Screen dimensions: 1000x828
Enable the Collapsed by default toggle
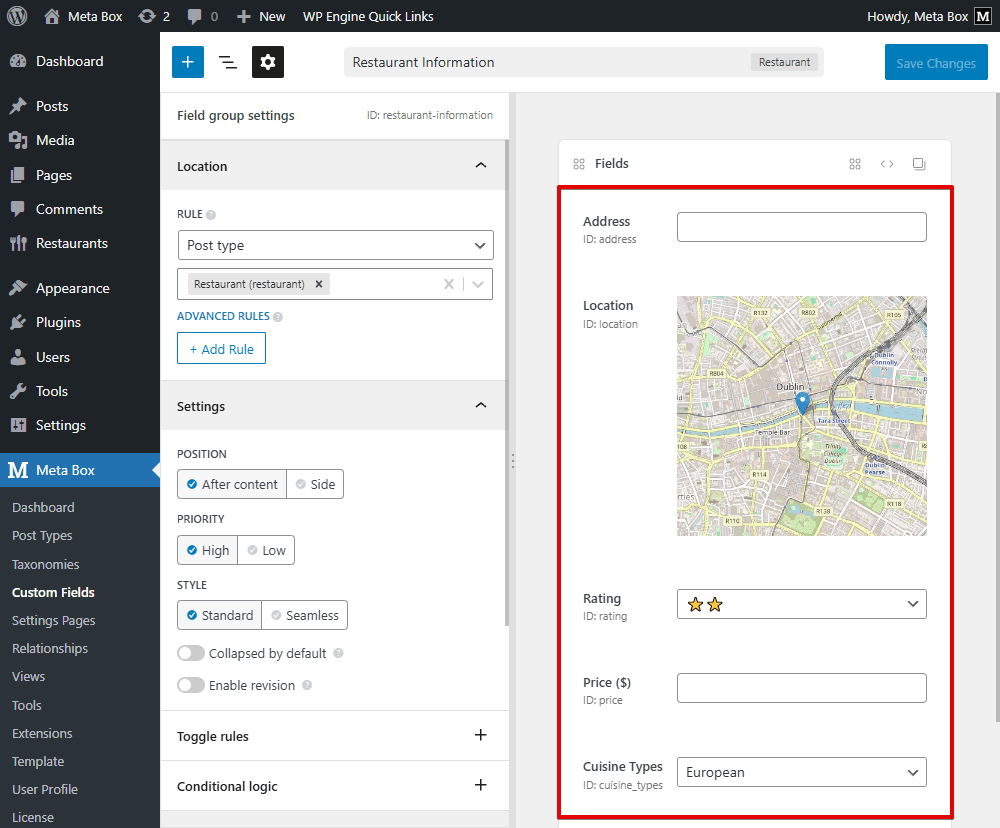pyautogui.click(x=191, y=653)
